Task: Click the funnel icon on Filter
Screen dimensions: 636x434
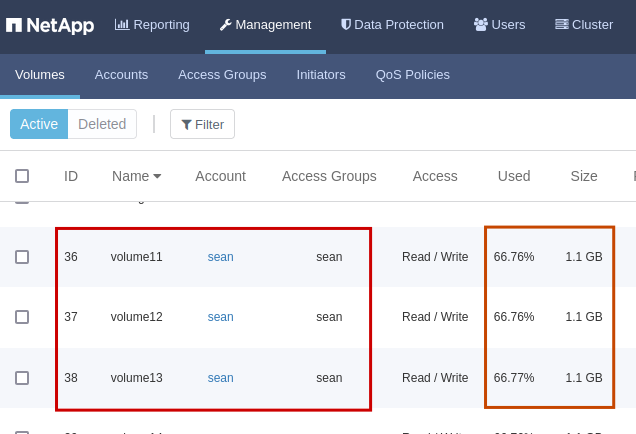Action: (186, 125)
